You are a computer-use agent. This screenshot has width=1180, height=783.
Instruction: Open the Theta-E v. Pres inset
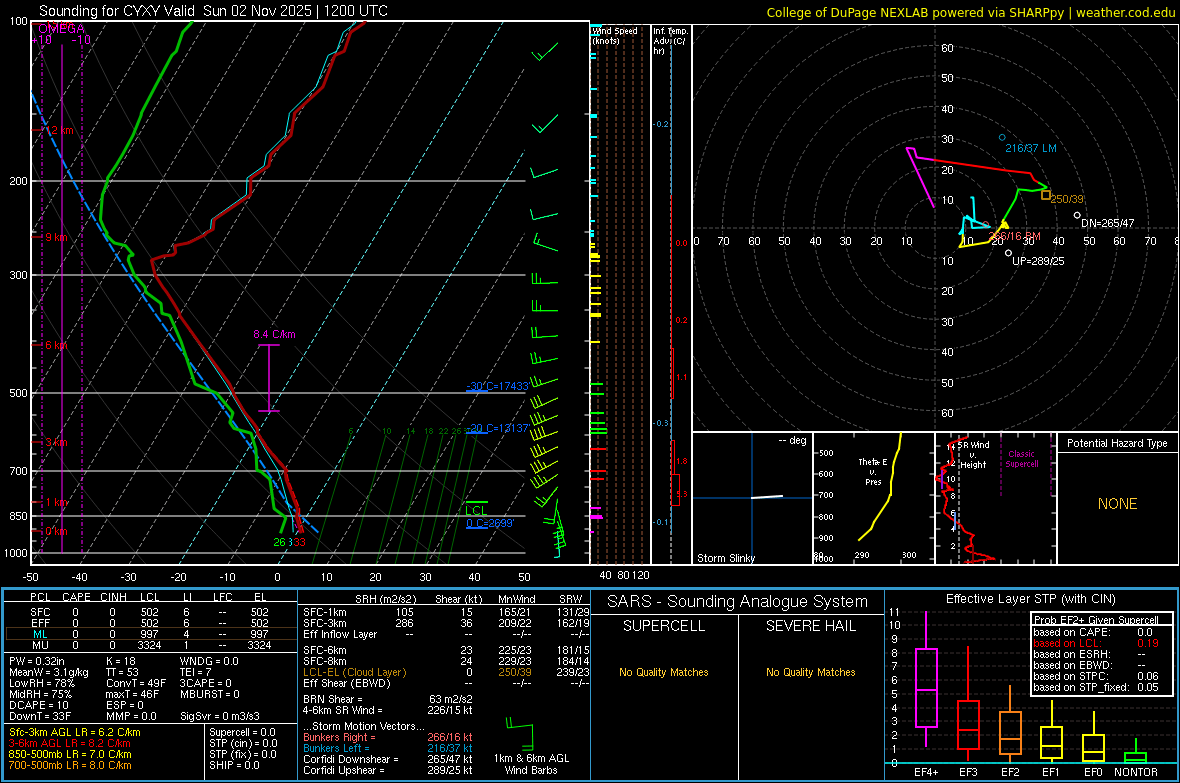[x=874, y=498]
